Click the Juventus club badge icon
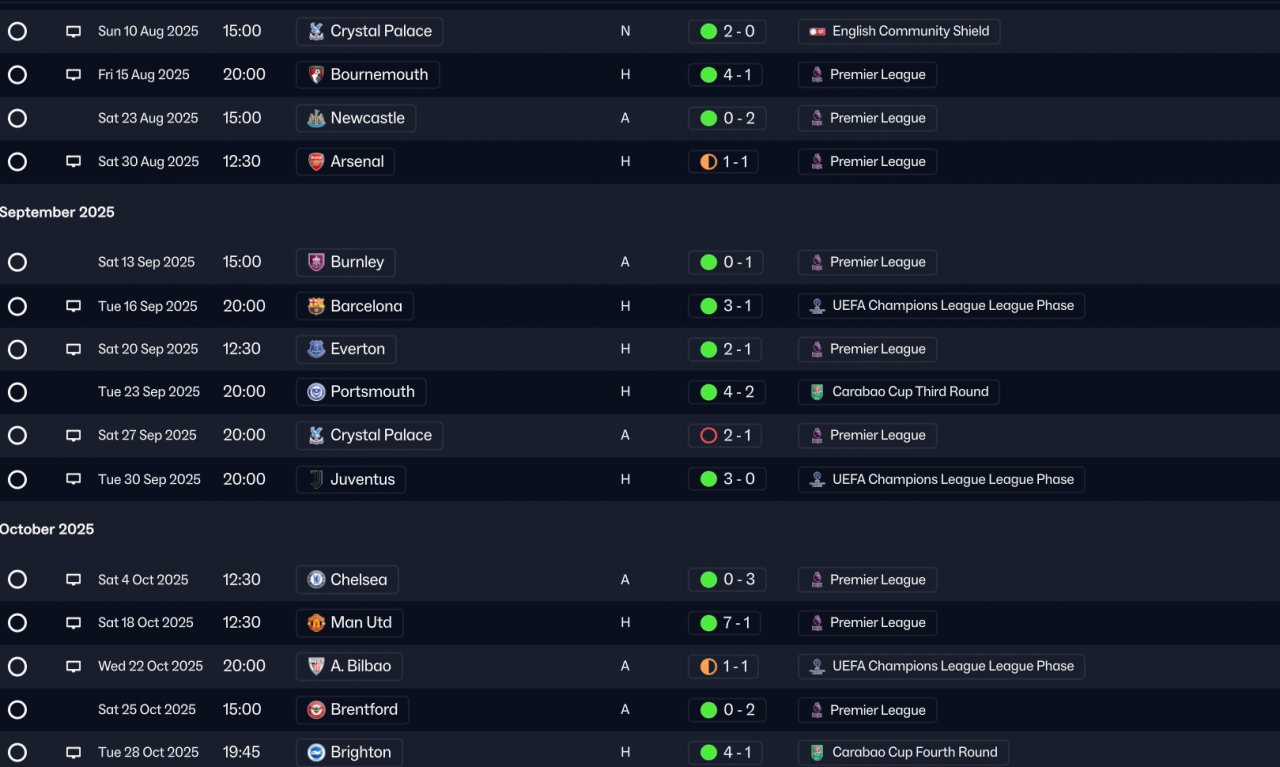This screenshot has height=767, width=1280. click(x=316, y=480)
